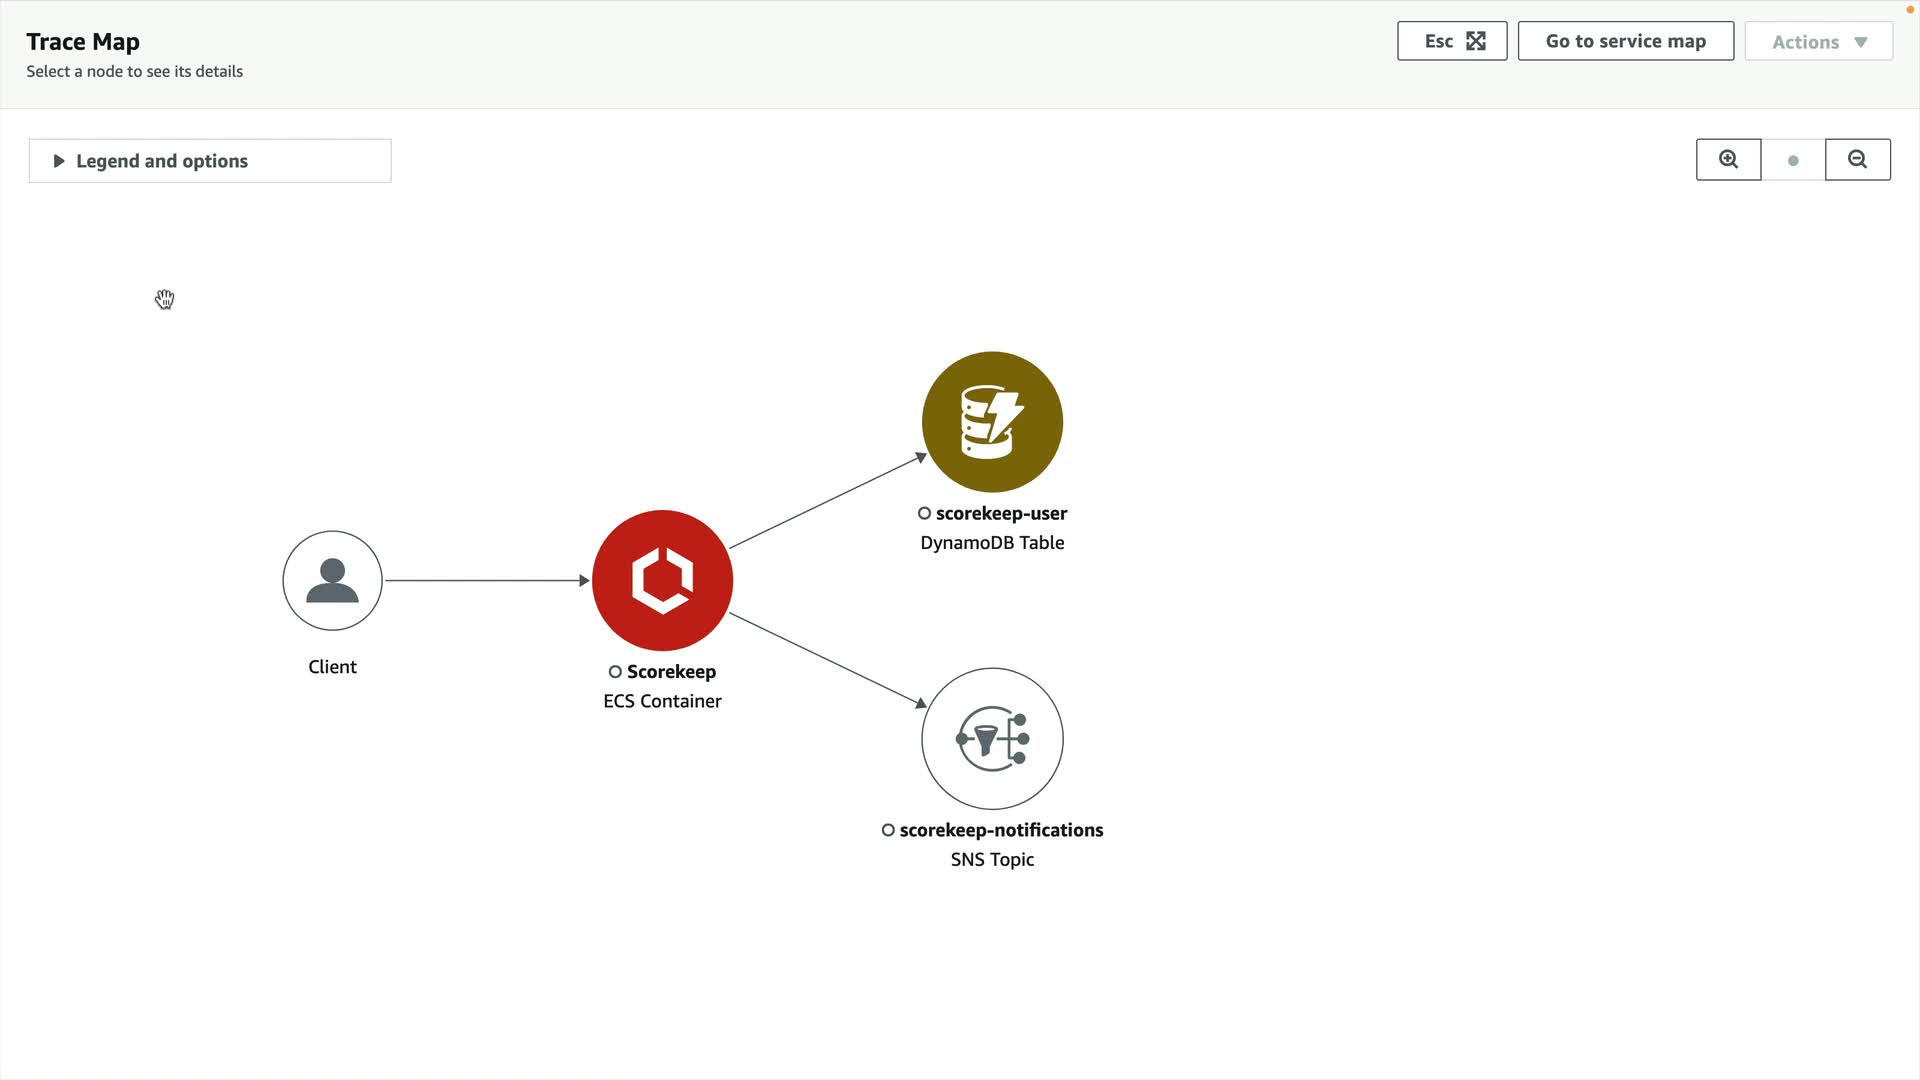Toggle the circle marker beside Scorekeep label
Screen dimensions: 1920x1080
pos(615,672)
